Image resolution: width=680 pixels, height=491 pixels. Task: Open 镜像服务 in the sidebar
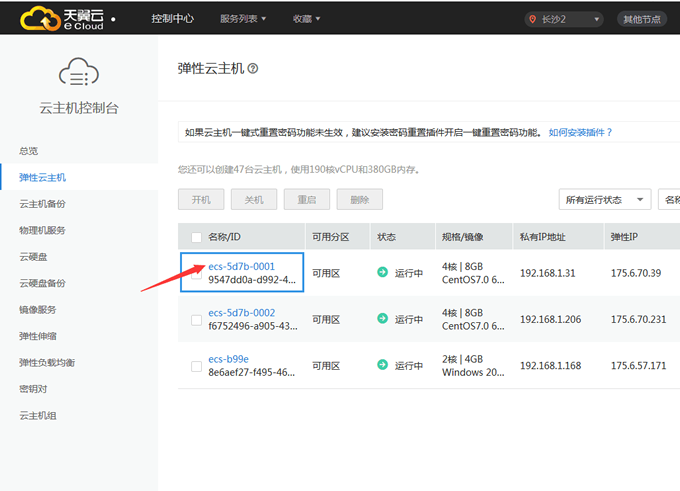coord(38,310)
